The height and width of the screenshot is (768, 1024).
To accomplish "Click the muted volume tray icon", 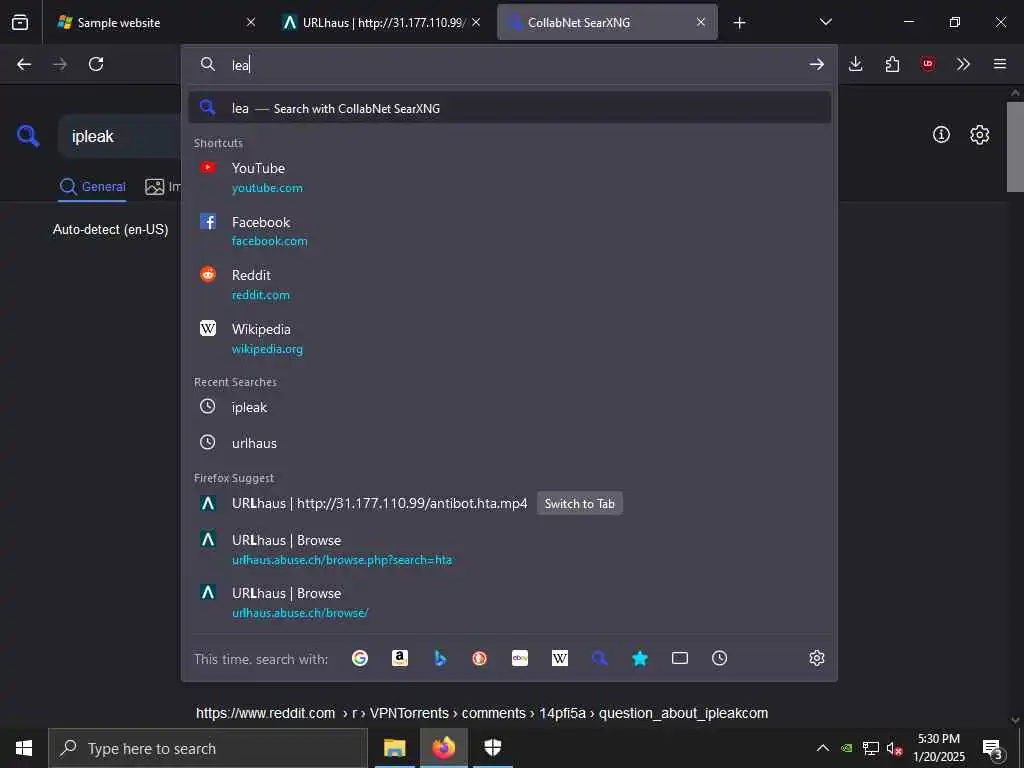I will (894, 748).
